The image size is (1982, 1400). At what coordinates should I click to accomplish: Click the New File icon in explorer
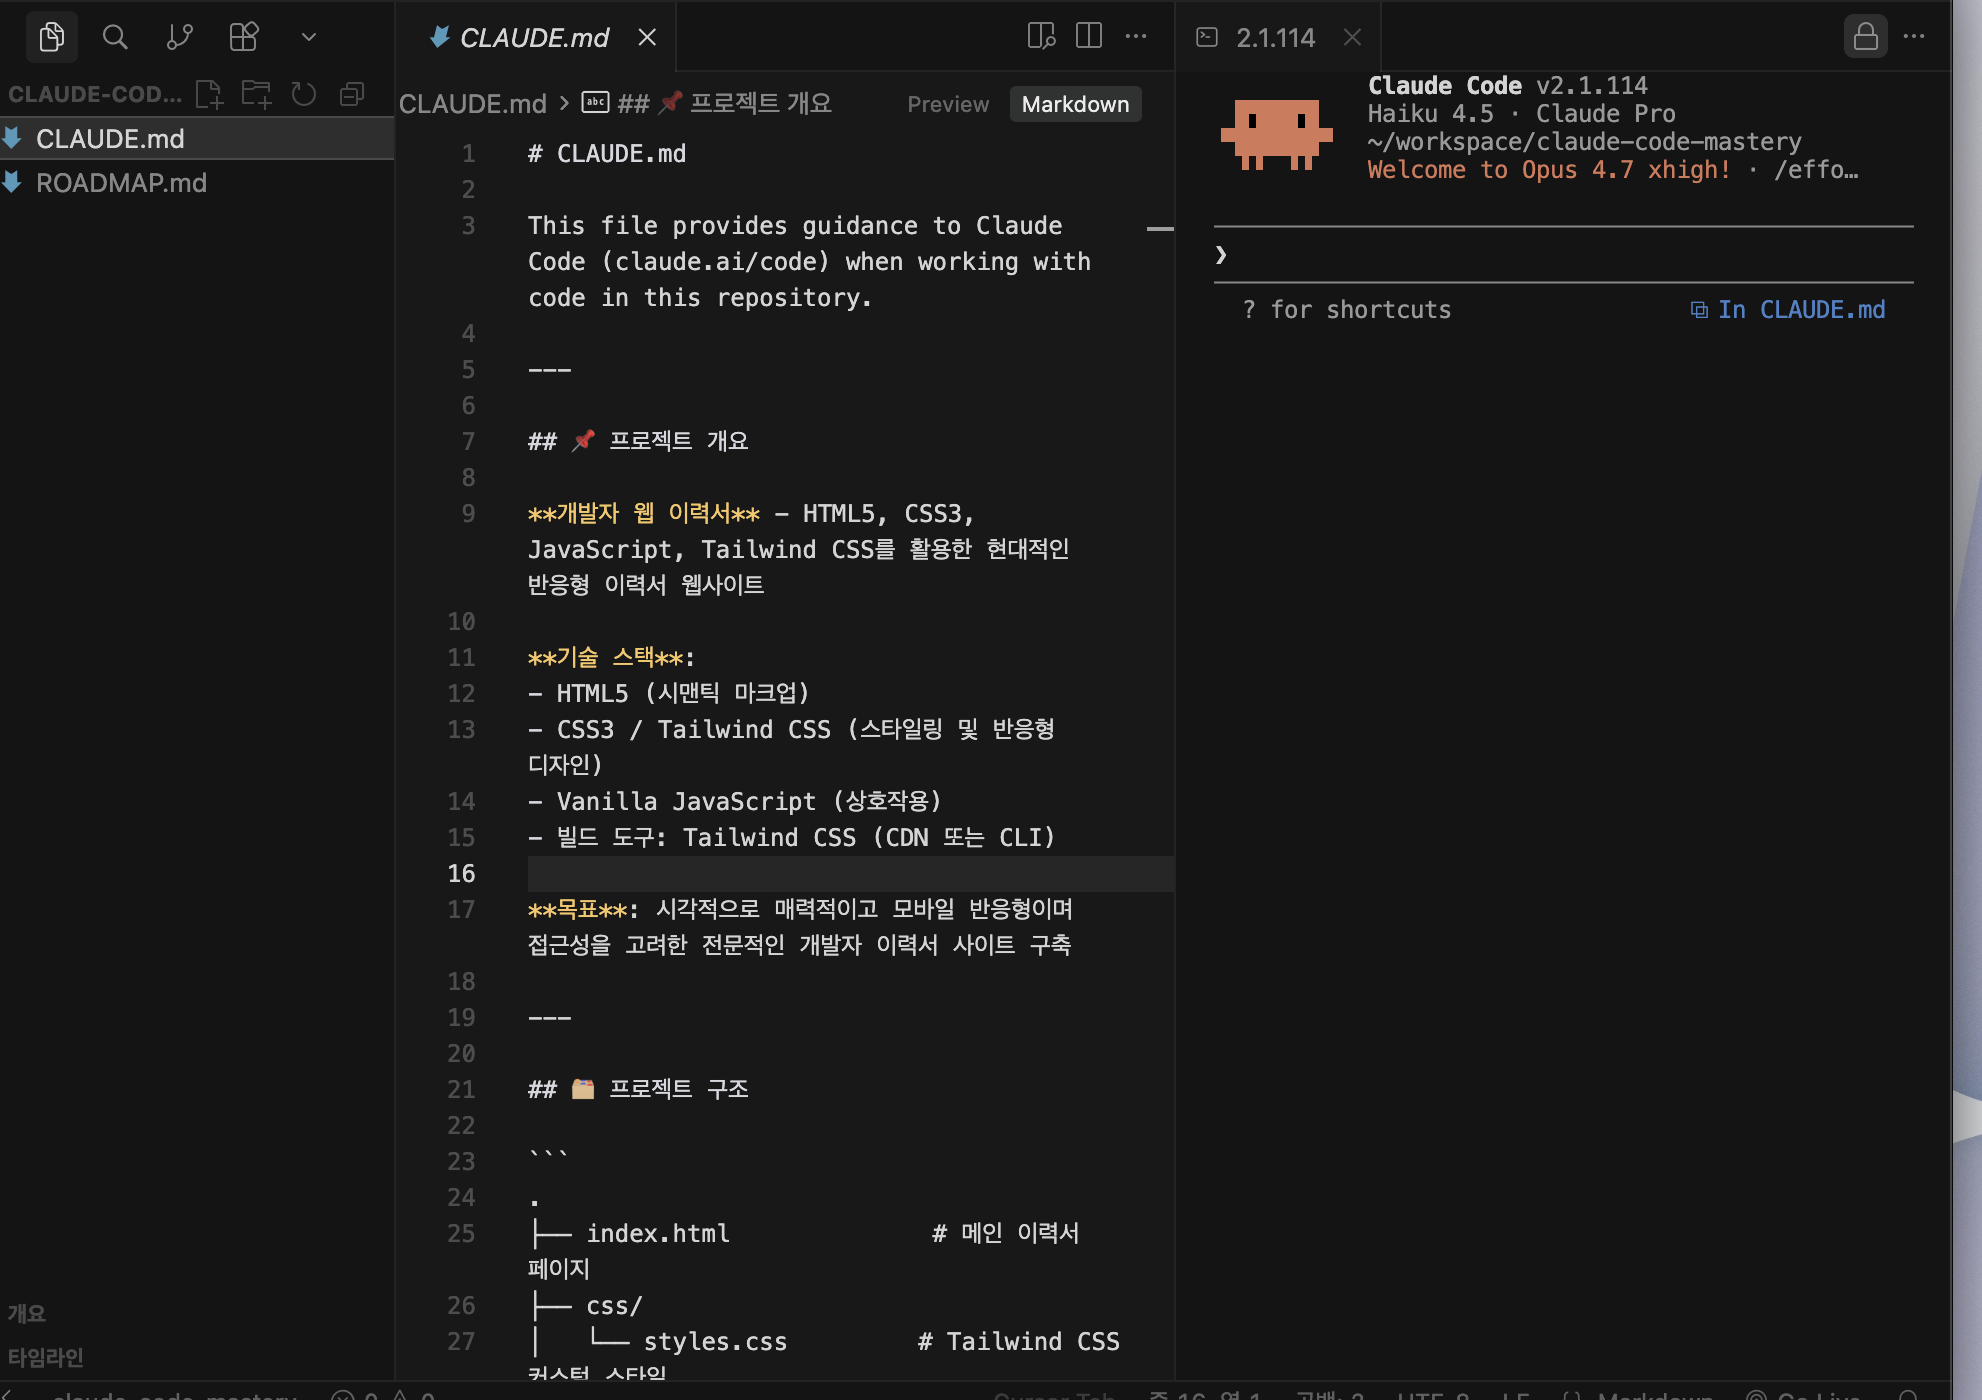[209, 94]
